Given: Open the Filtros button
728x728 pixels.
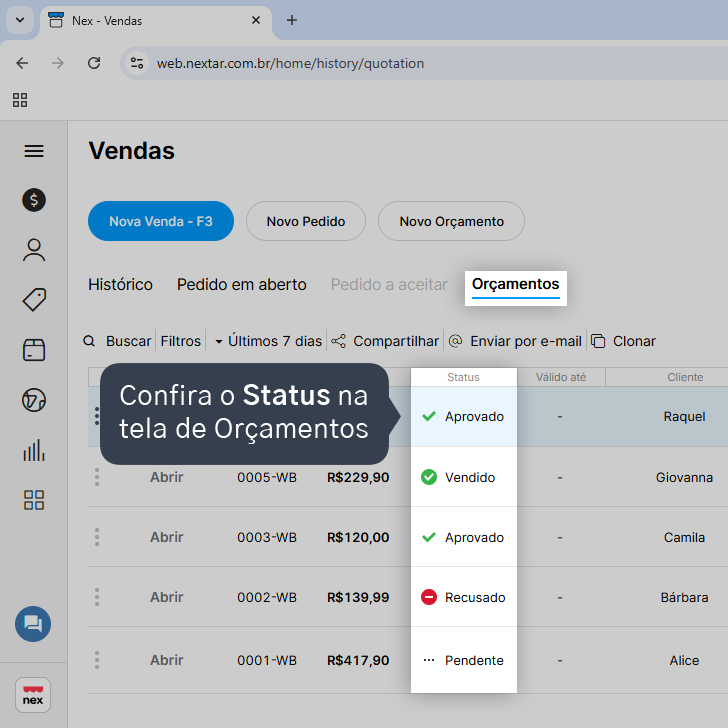Looking at the screenshot, I should (x=181, y=341).
